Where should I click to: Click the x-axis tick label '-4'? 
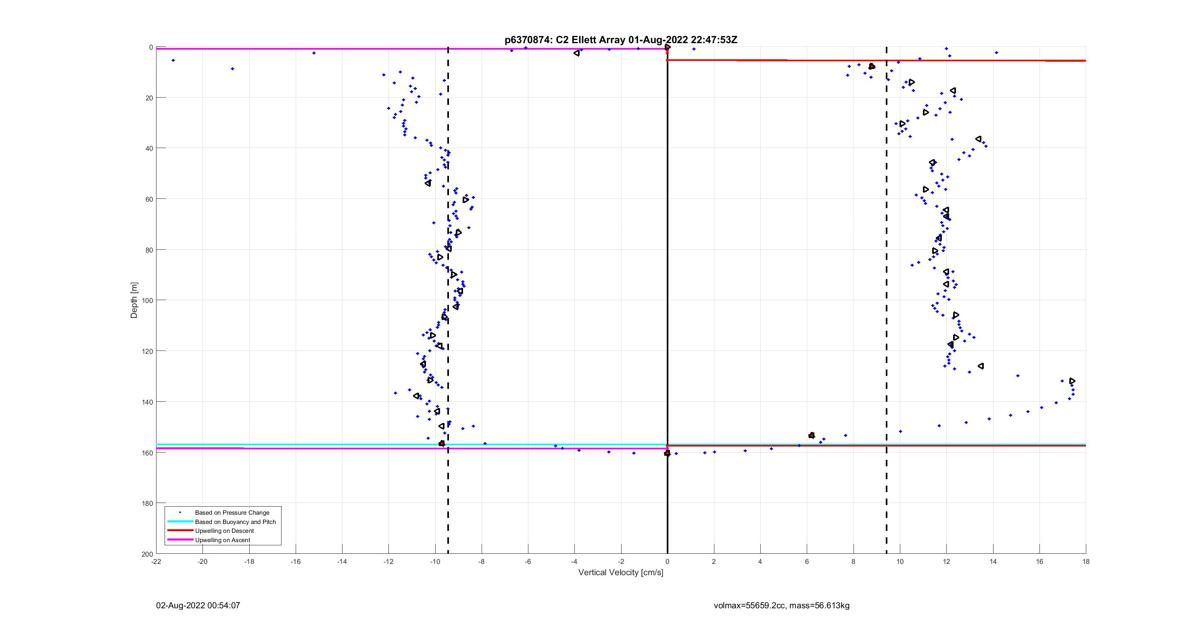[x=575, y=562]
